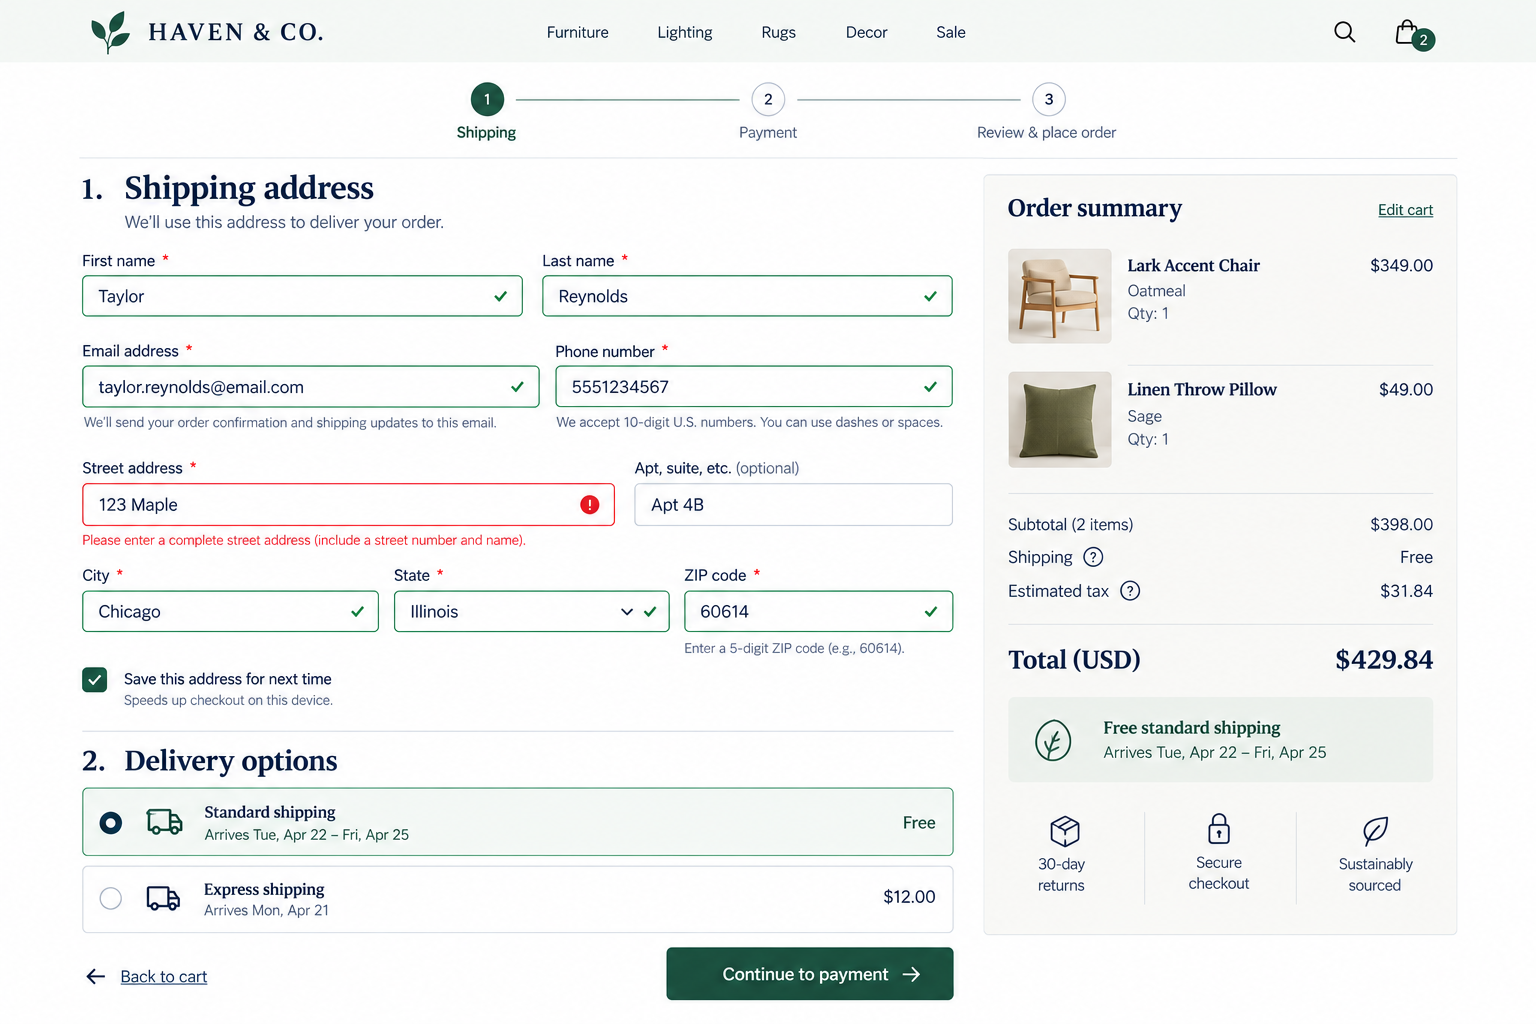Image resolution: width=1536 pixels, height=1024 pixels.
Task: Click the Apt, suite field showing Apt 4B
Action: click(794, 505)
